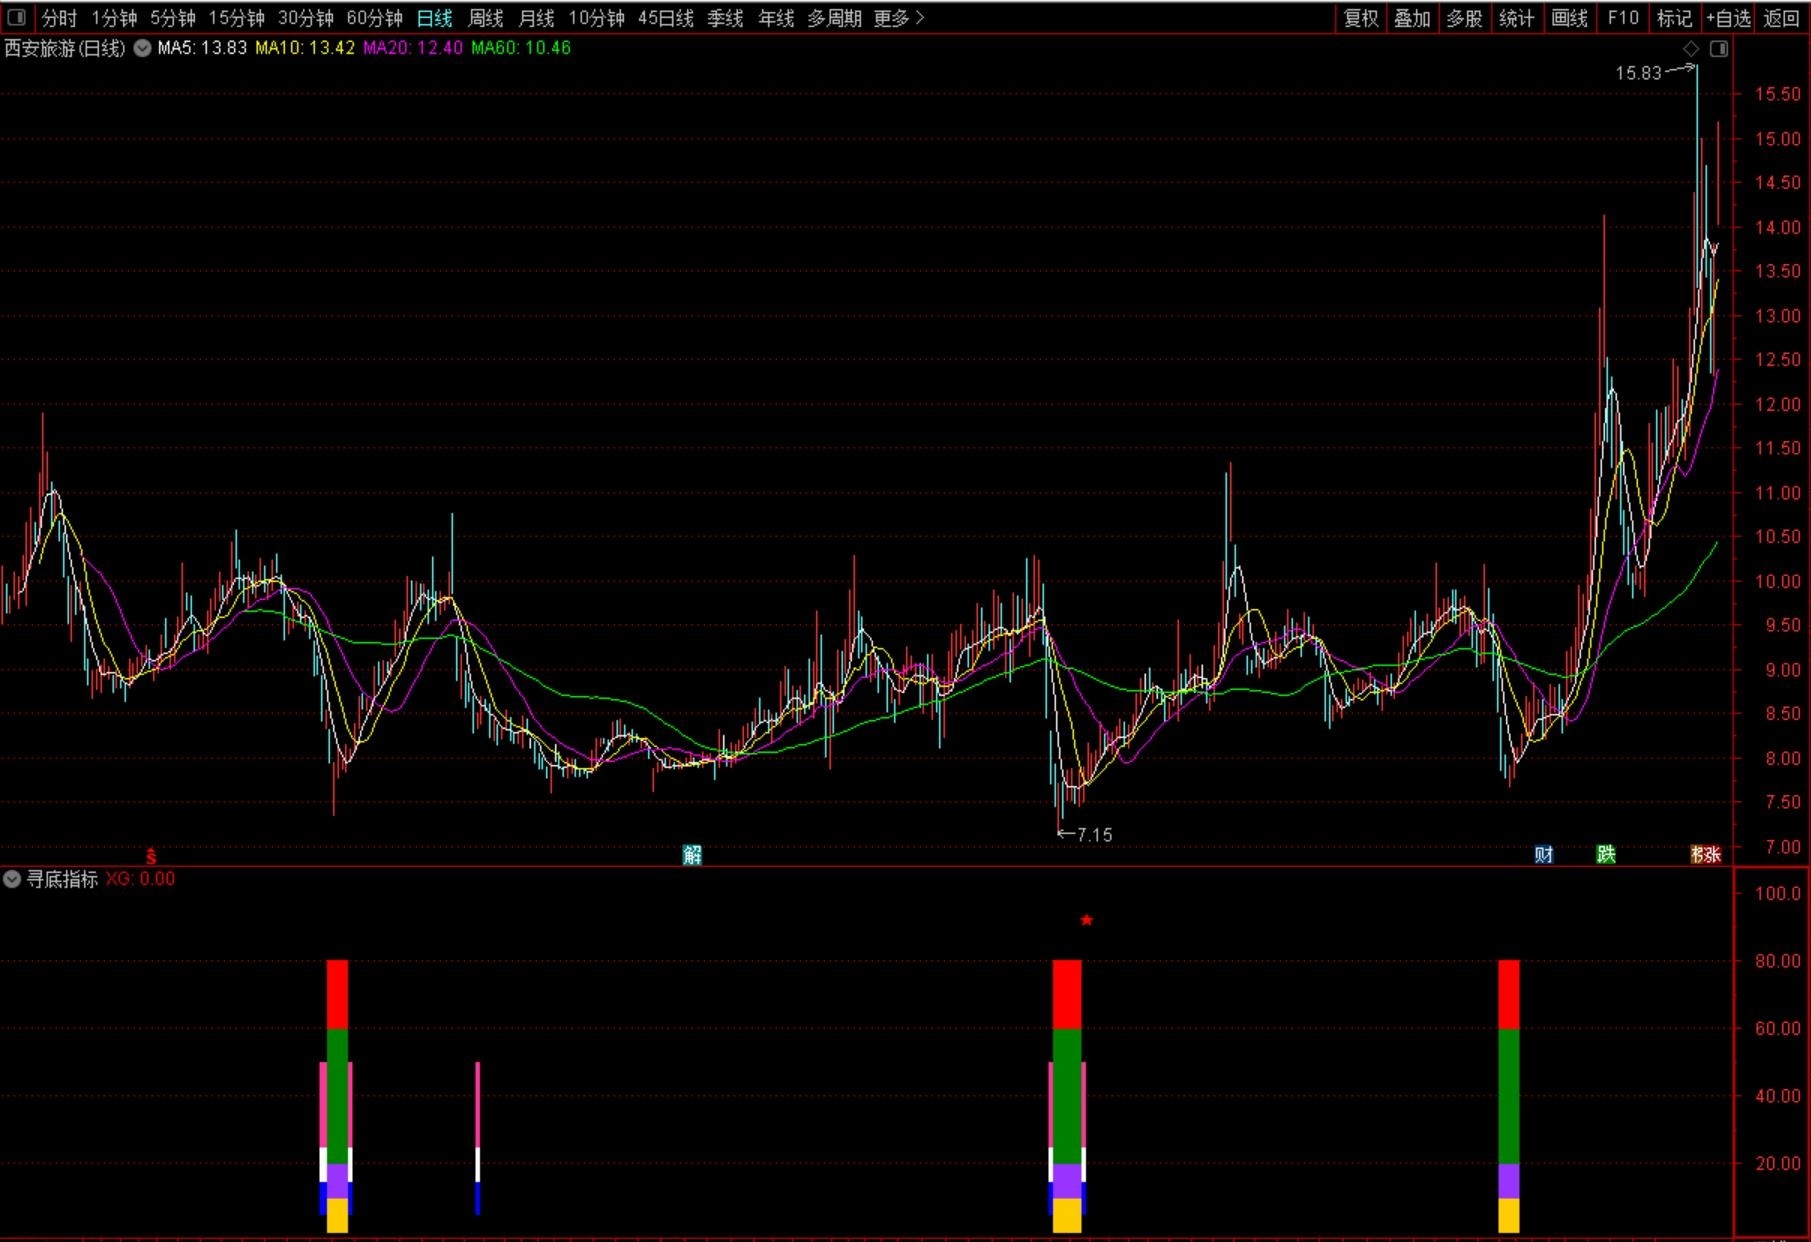Toggle the 叠加 overlay option

coord(1413,18)
